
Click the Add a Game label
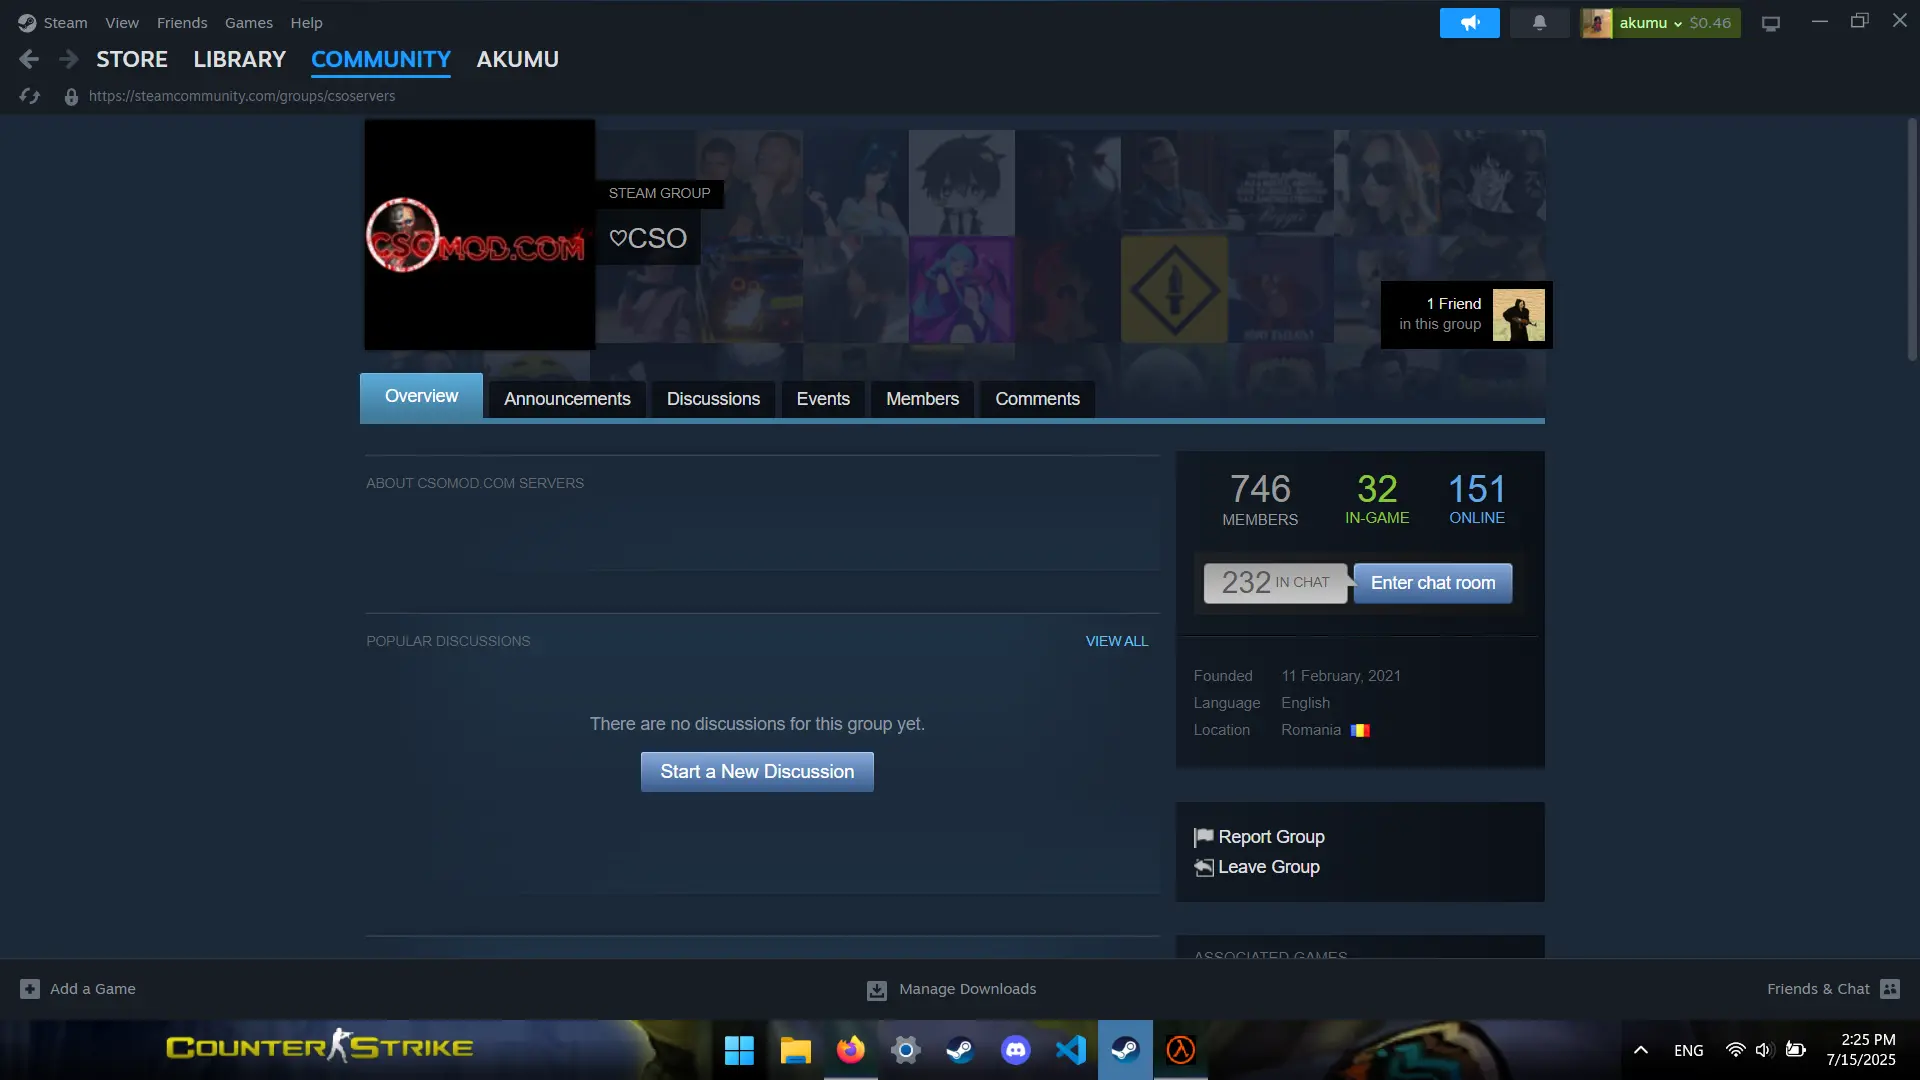93,989
